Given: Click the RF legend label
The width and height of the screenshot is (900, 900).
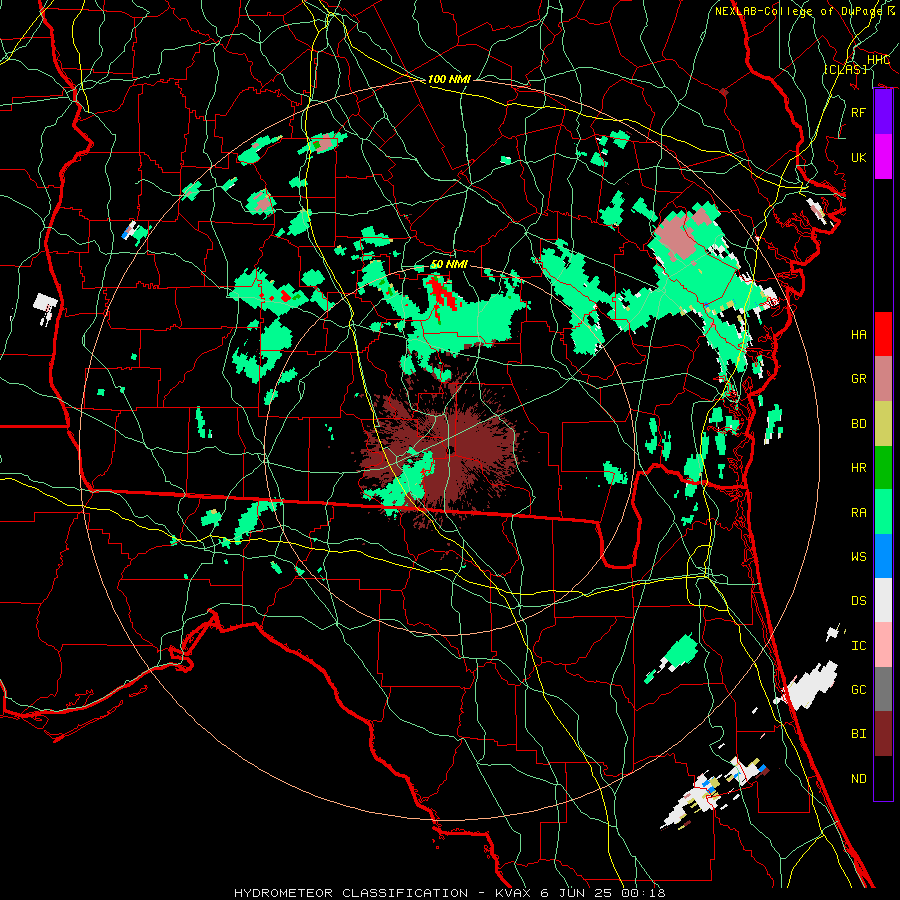Looking at the screenshot, I should (x=858, y=112).
